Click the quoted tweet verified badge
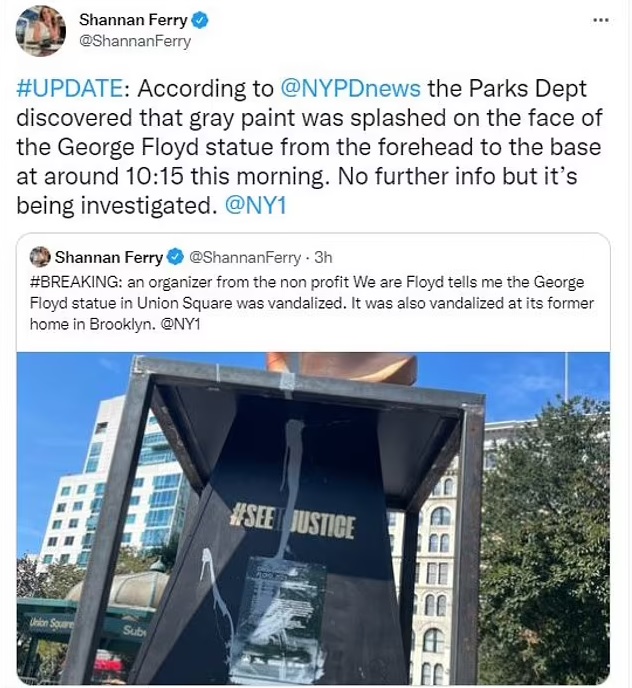The width and height of the screenshot is (632, 688). [176, 257]
